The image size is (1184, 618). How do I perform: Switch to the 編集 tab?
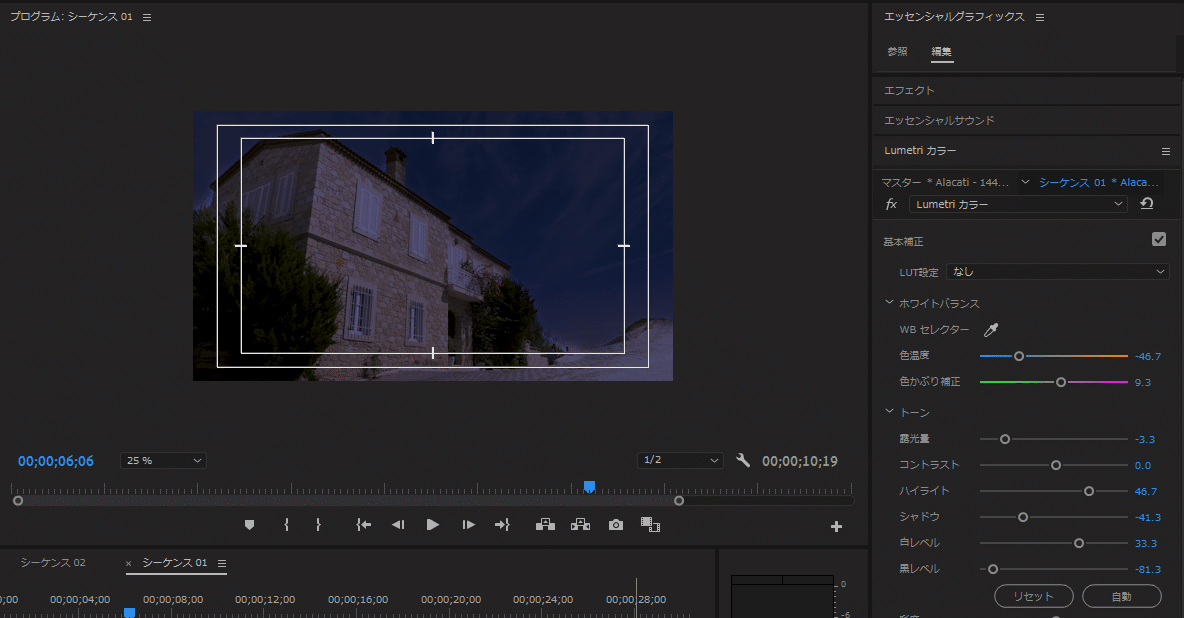942,51
